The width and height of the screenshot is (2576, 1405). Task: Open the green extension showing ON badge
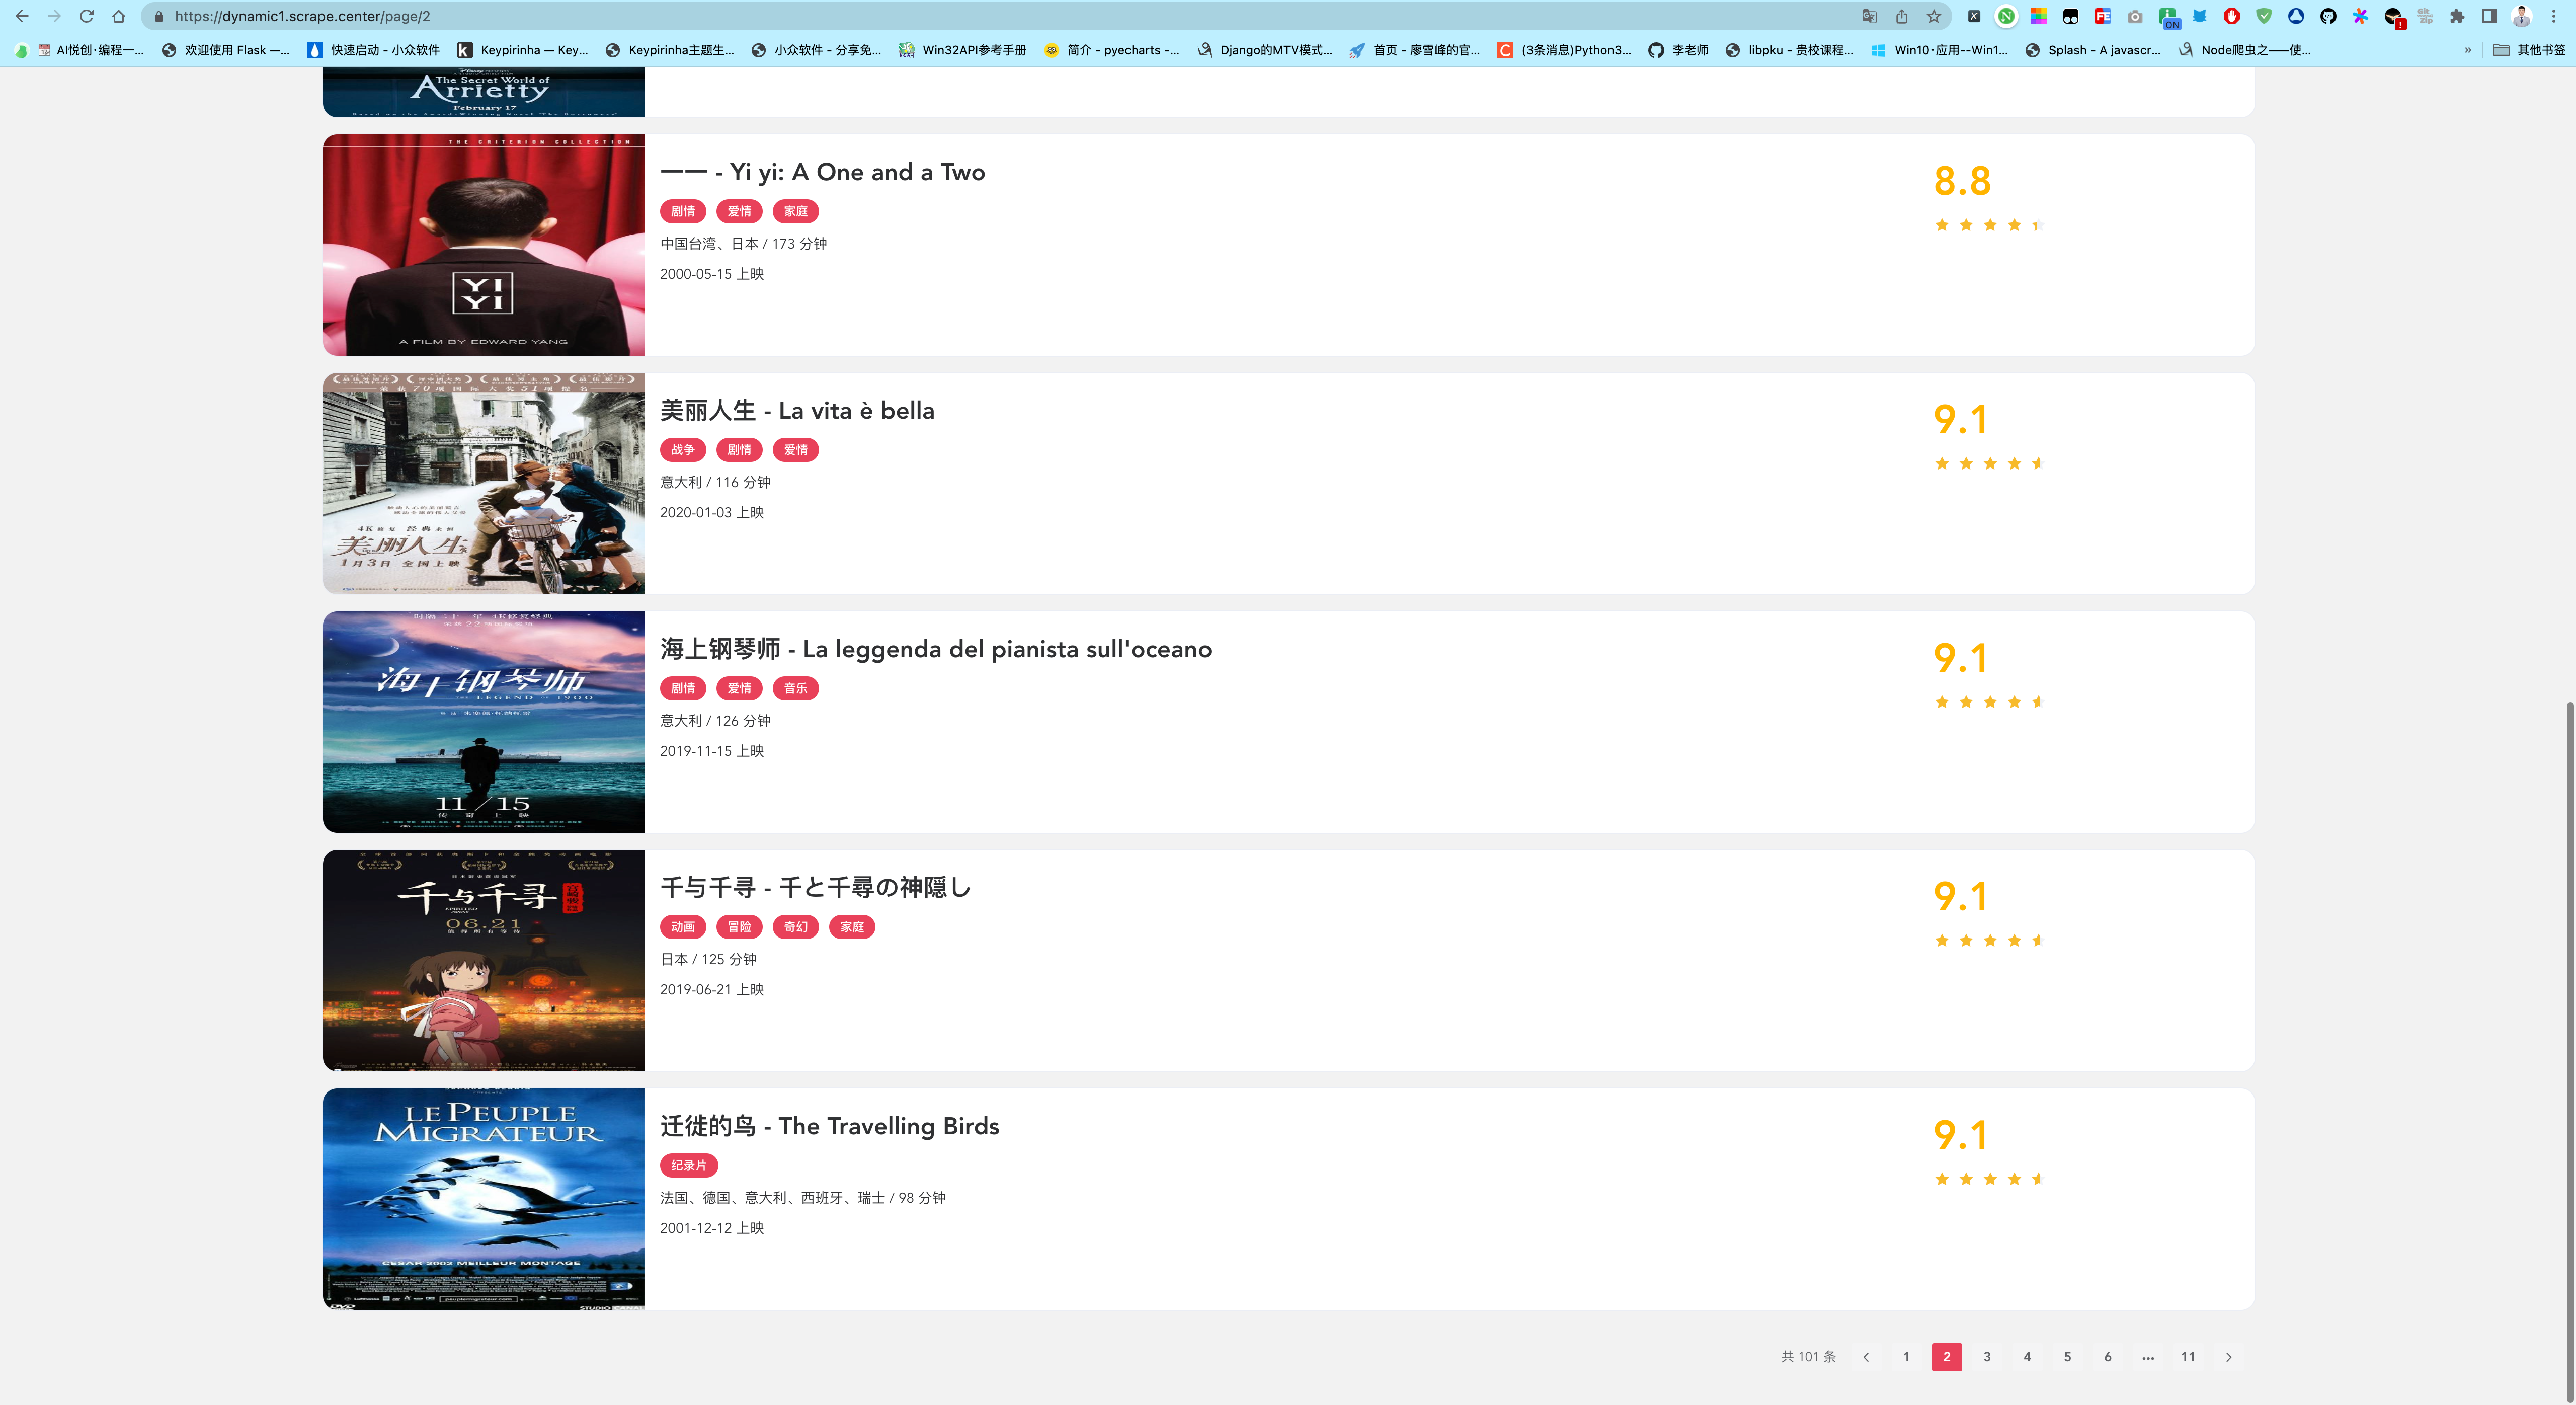pos(2168,17)
